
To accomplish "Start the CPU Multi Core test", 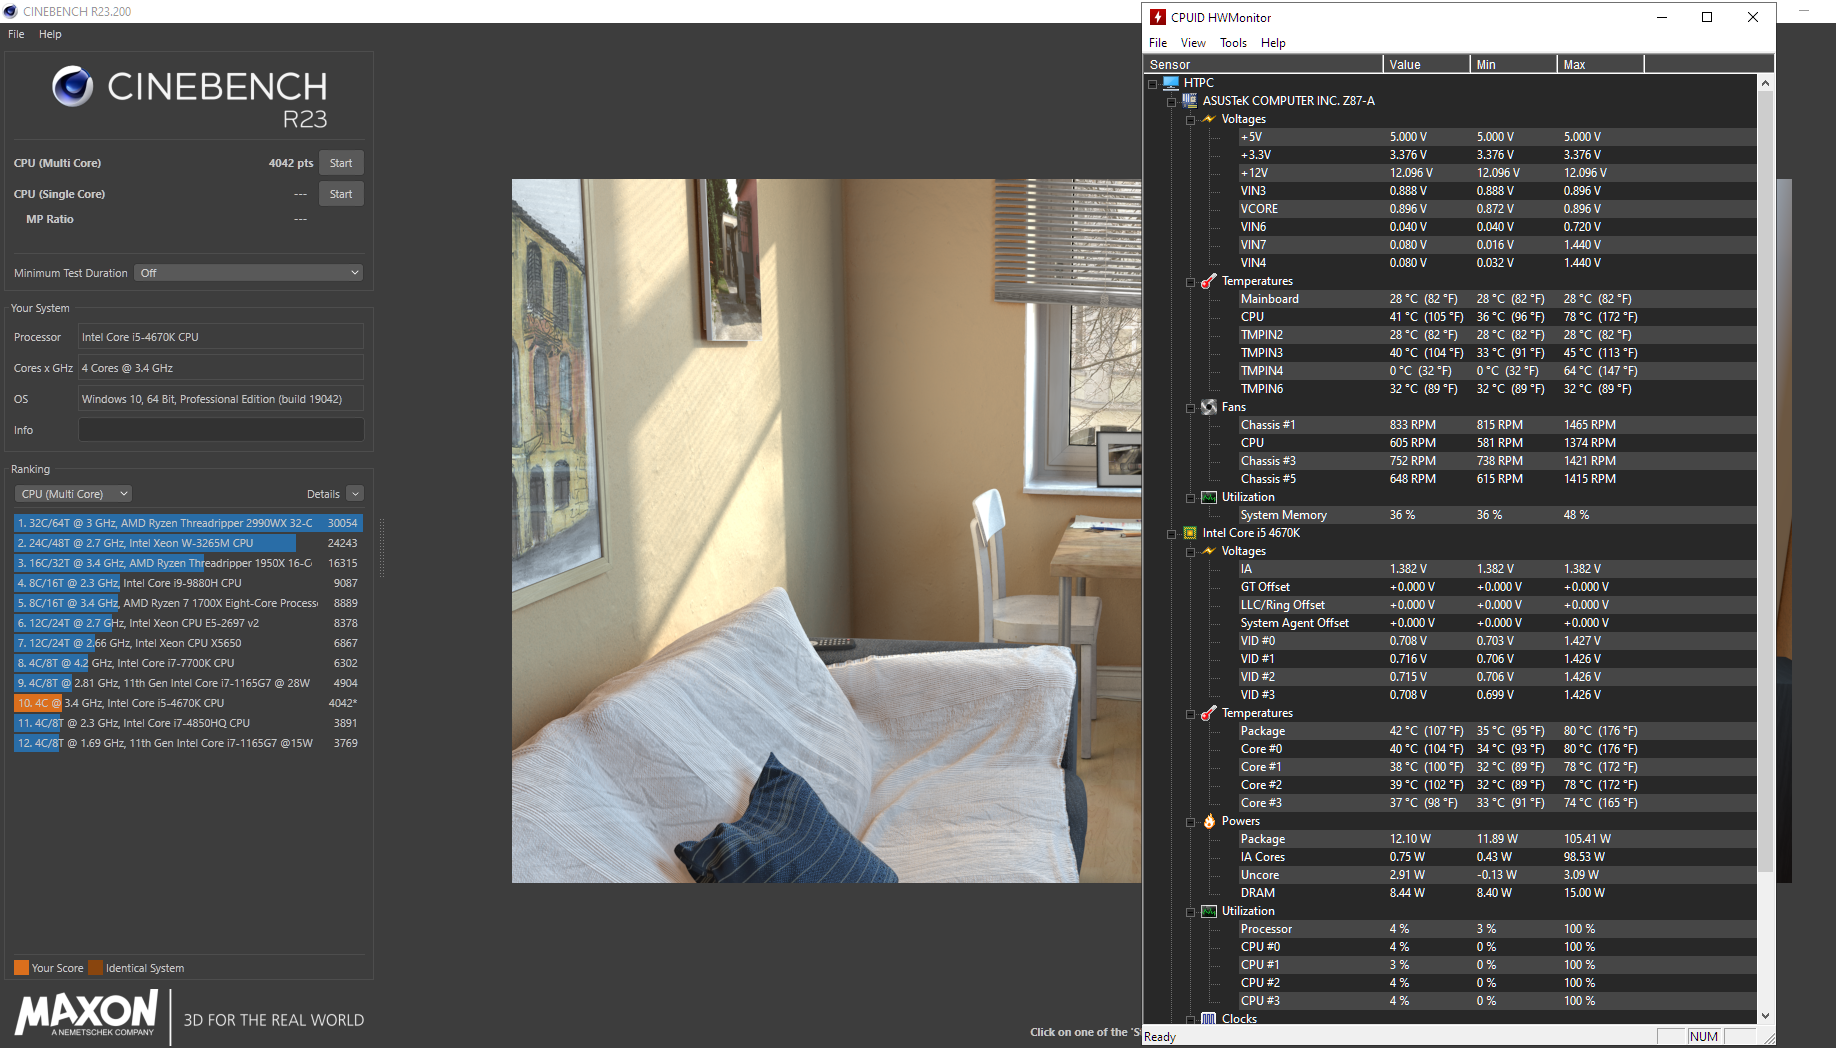I will (x=341, y=163).
